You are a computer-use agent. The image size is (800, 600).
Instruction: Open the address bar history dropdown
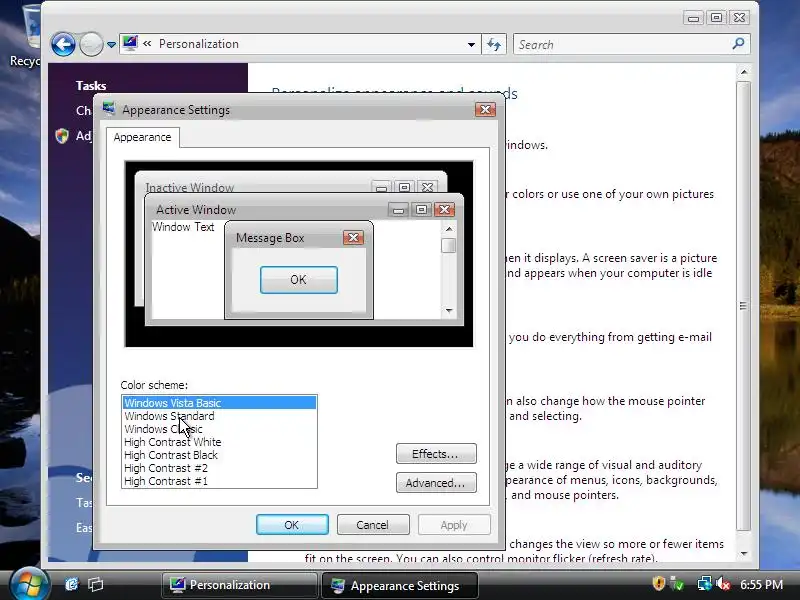[x=471, y=44]
